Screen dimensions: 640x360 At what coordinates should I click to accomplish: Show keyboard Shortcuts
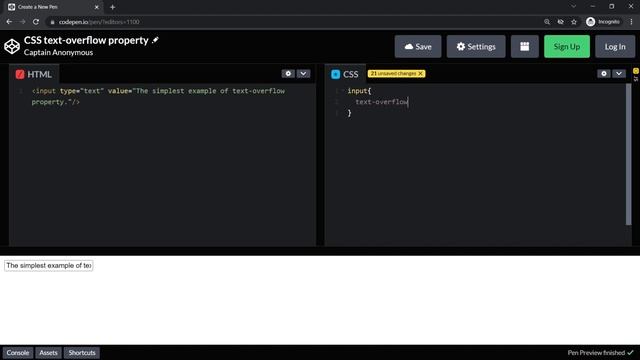click(82, 353)
